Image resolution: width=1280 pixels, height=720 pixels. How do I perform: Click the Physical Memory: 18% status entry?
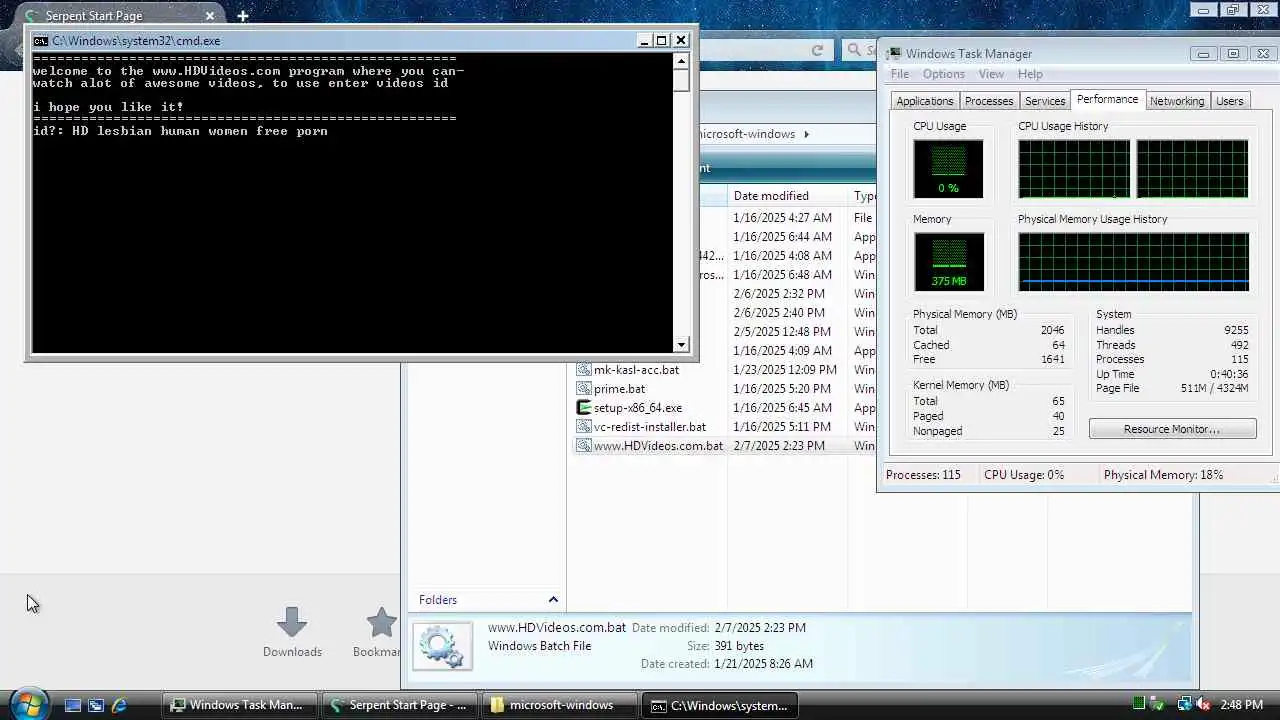1163,475
